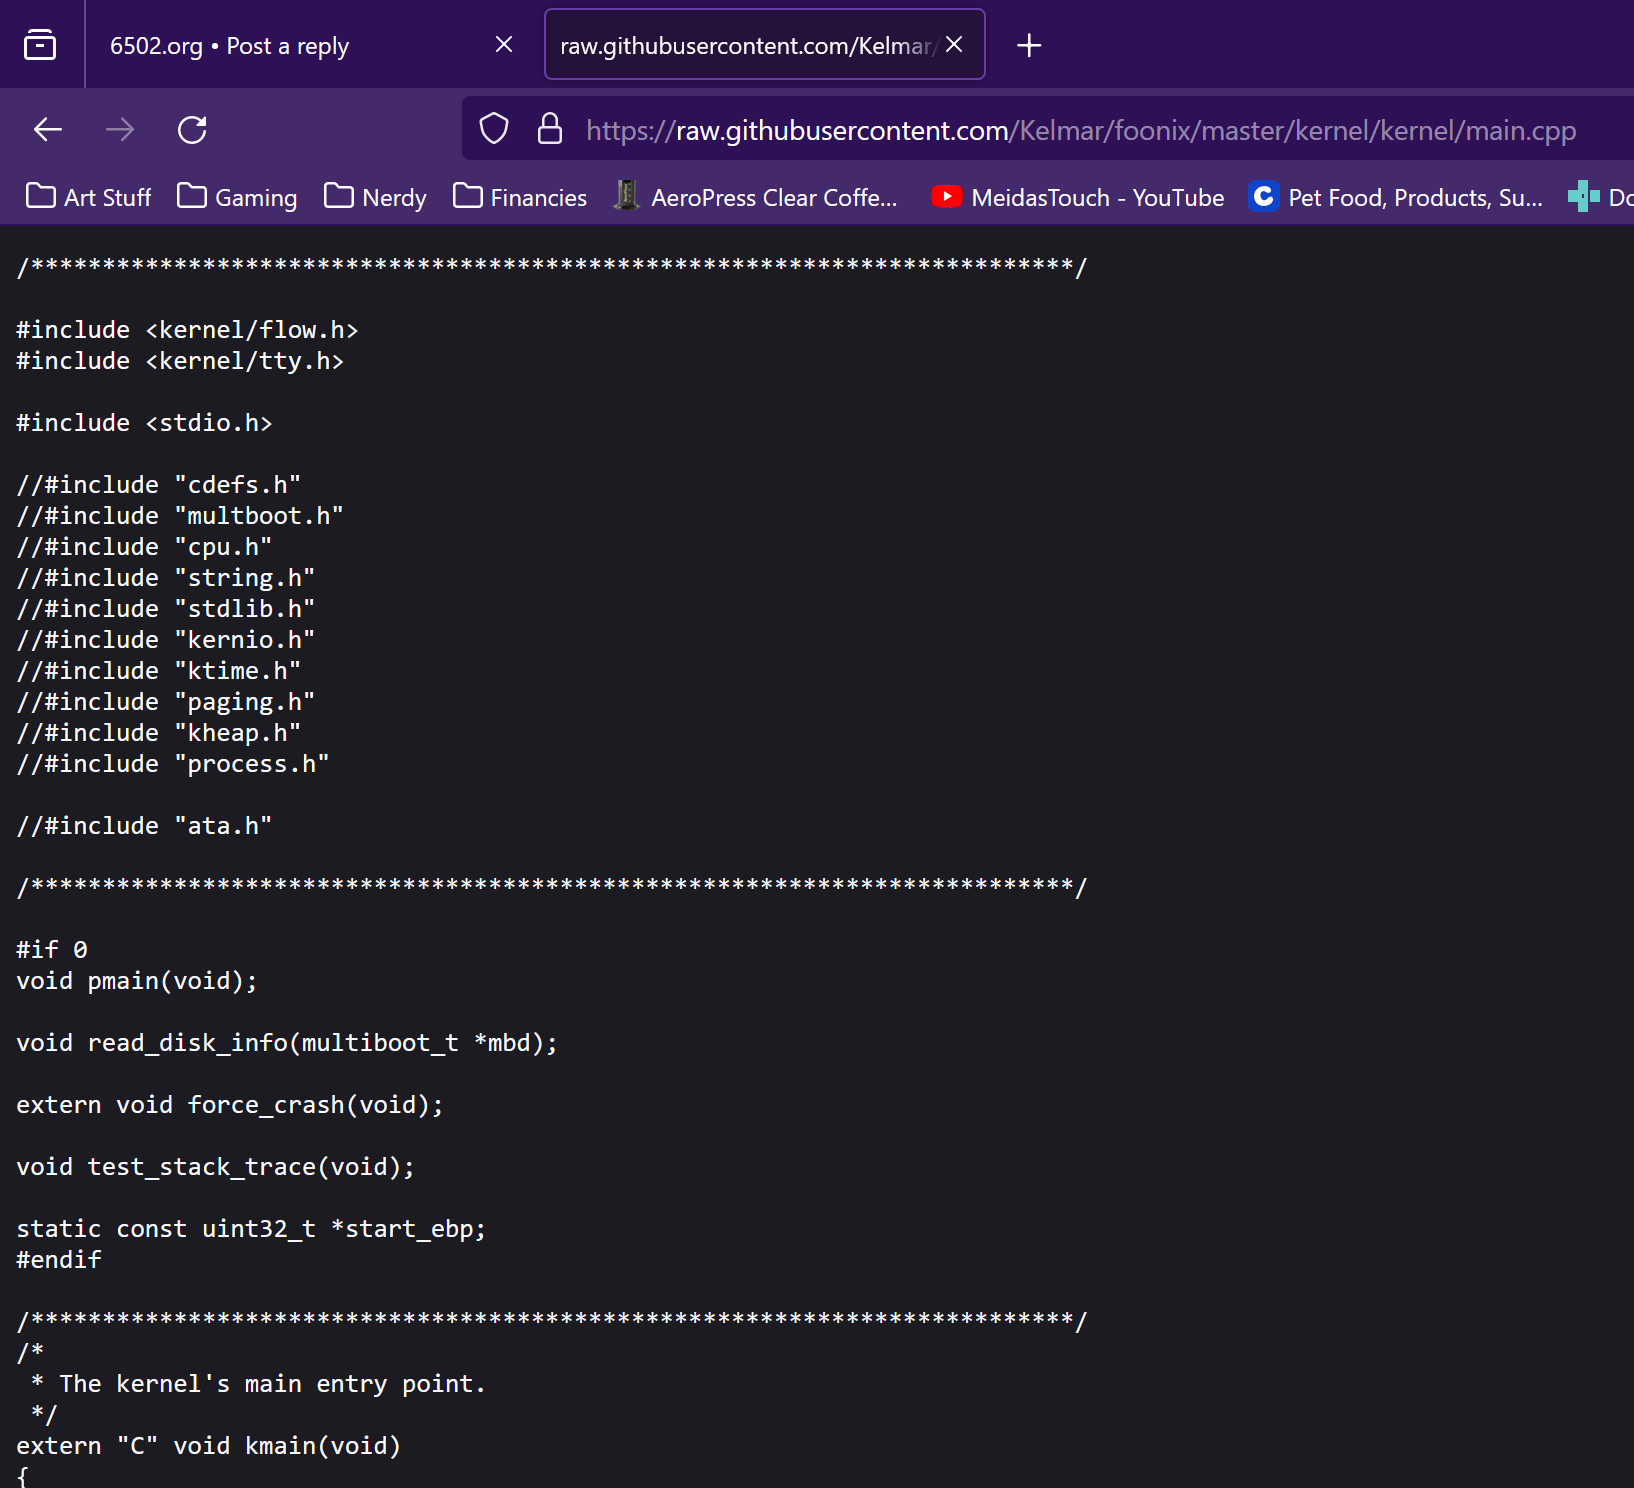The height and width of the screenshot is (1488, 1634).
Task: Close the 6502.org tab
Action: (x=504, y=45)
